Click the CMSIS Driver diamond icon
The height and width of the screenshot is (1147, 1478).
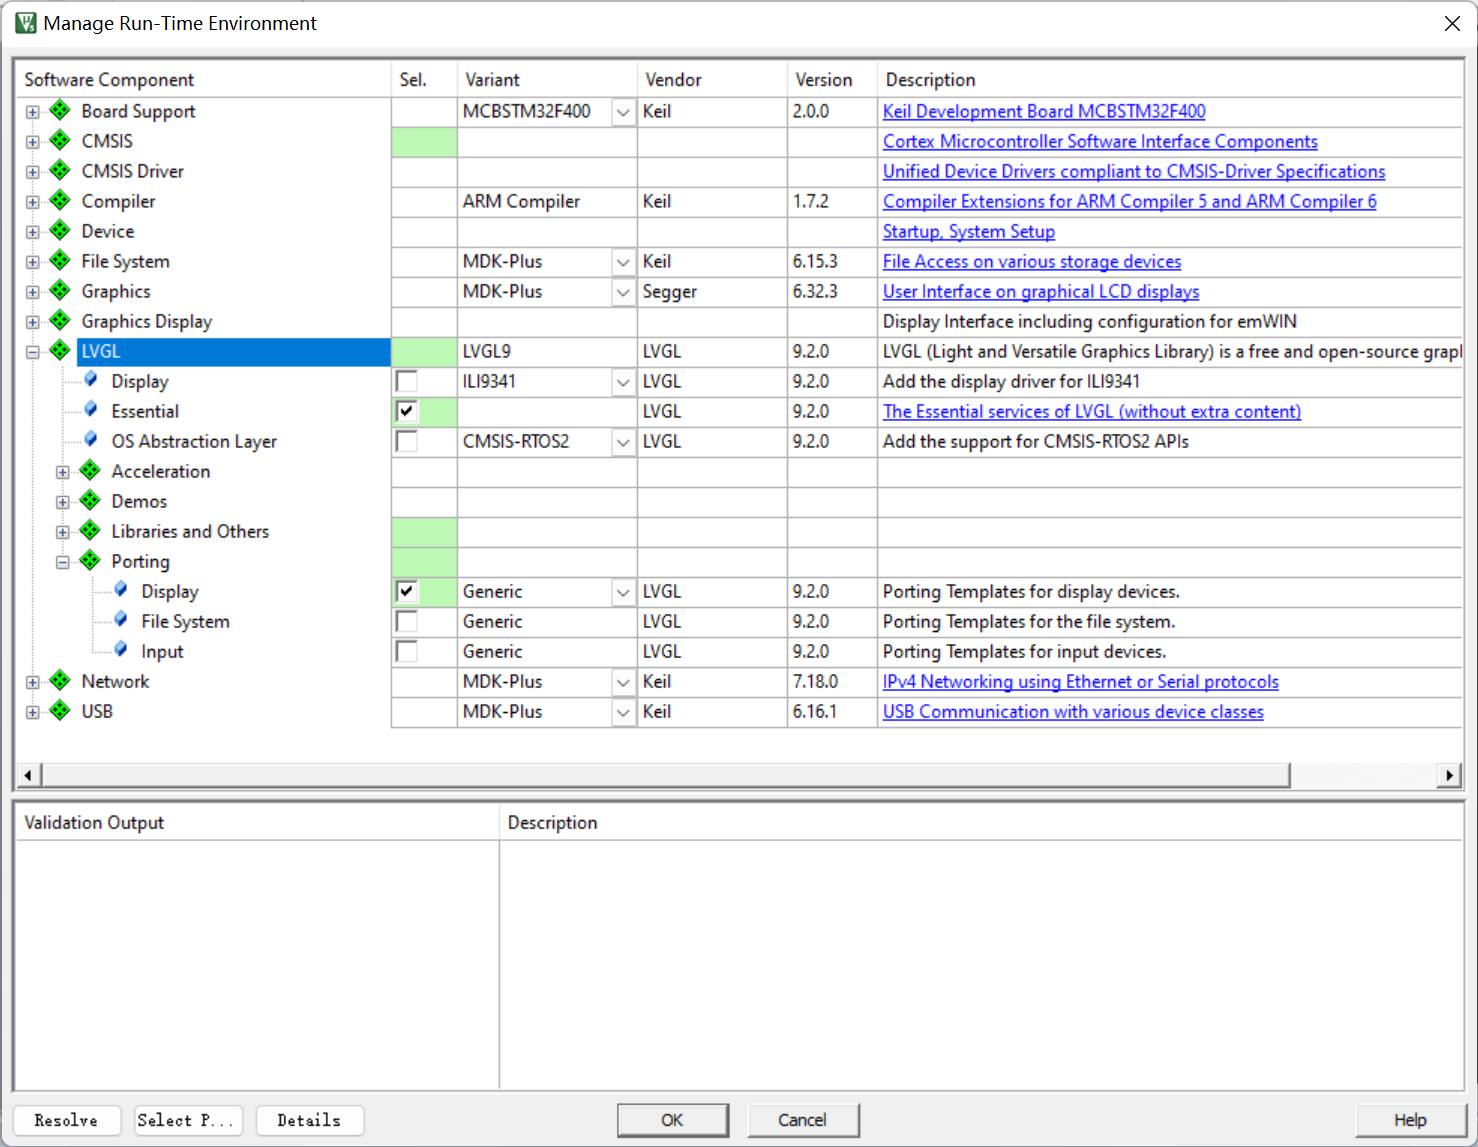(60, 170)
